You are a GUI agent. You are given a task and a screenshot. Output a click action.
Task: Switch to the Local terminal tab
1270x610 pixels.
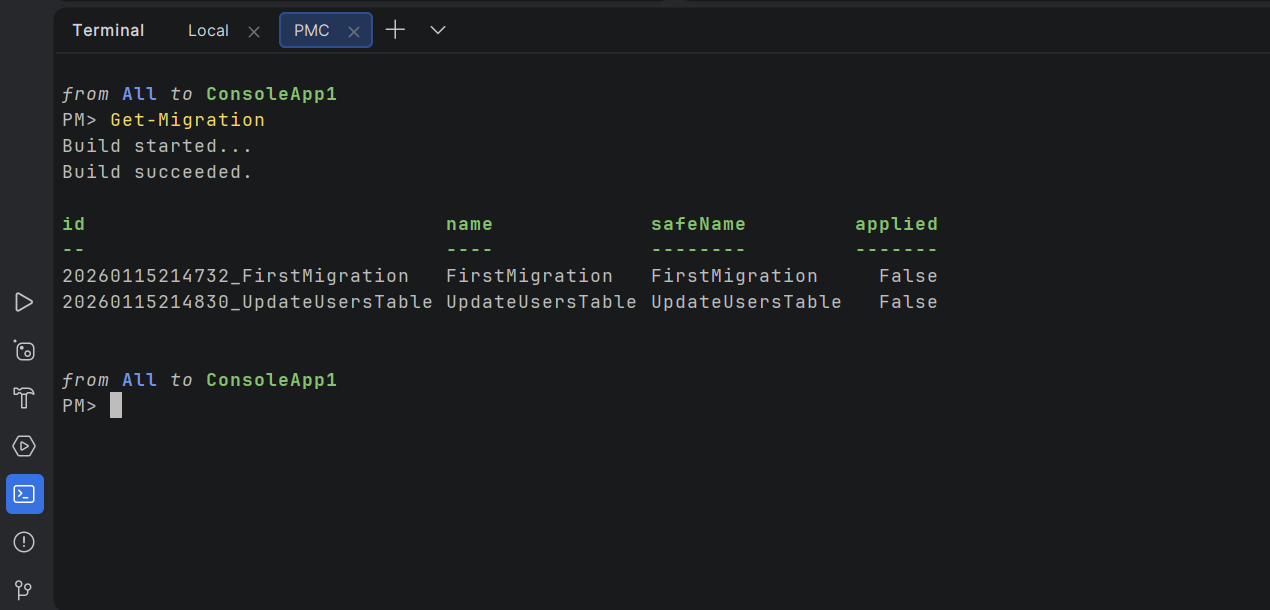tap(208, 31)
